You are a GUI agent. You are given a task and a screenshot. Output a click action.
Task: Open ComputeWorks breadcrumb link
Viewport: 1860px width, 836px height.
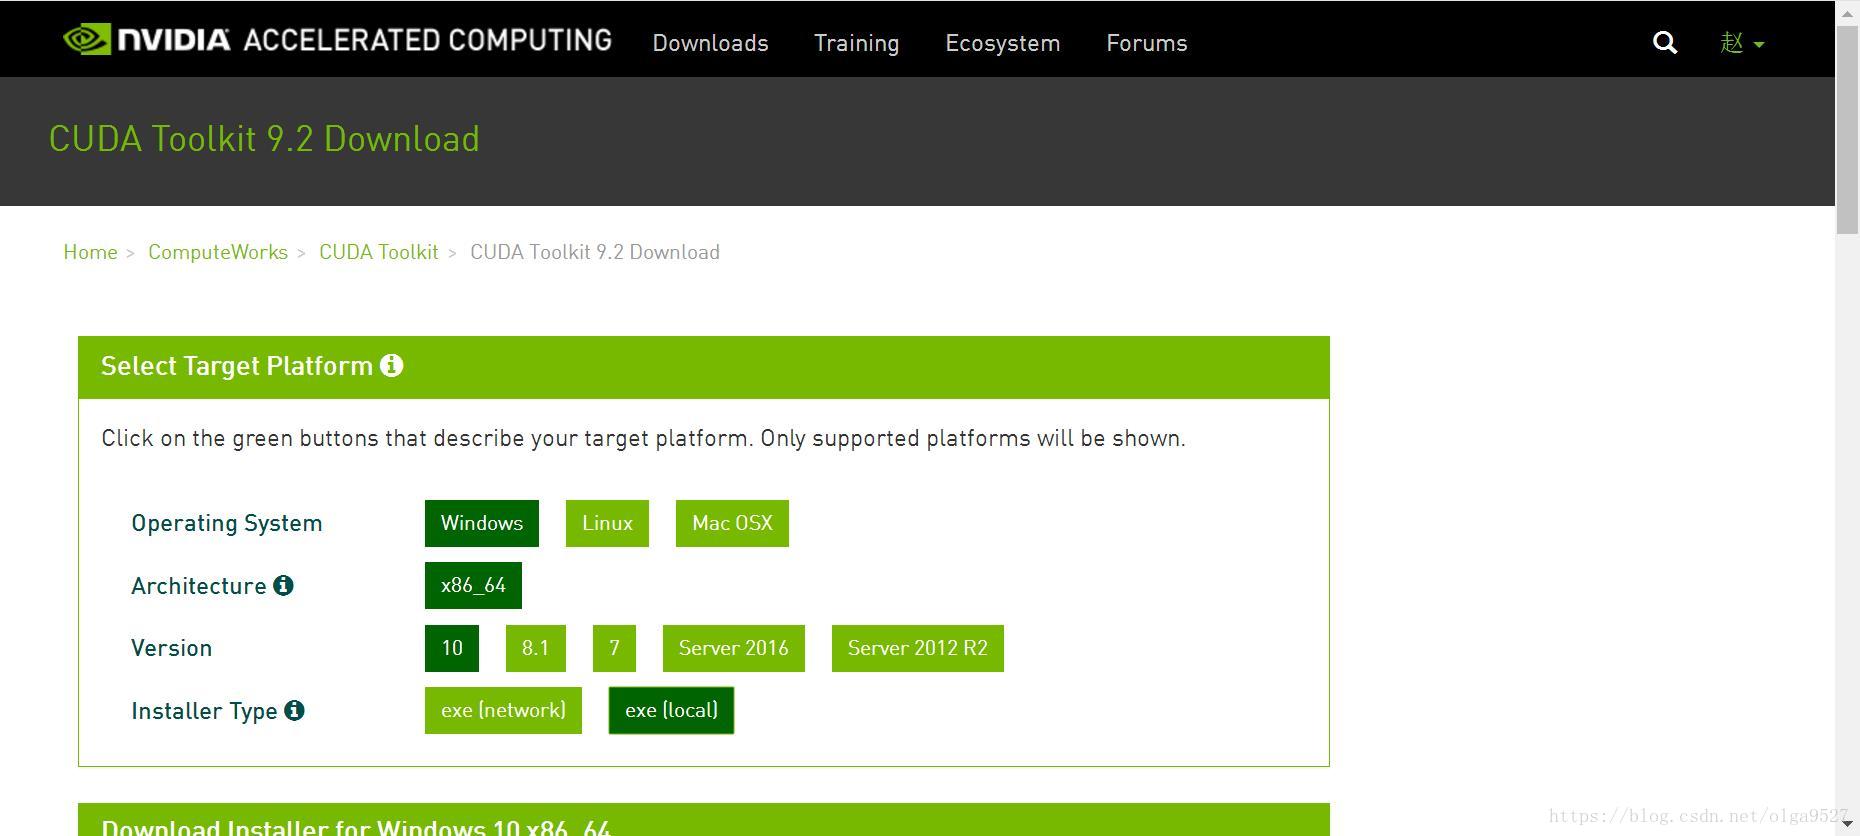218,252
